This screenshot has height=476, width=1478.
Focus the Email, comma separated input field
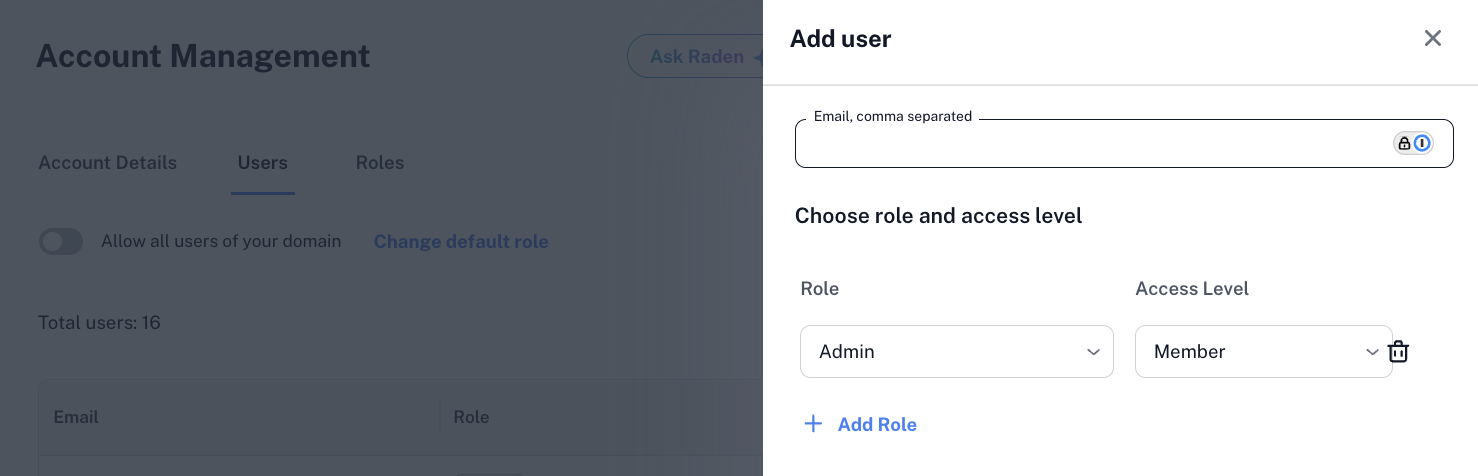pyautogui.click(x=1090, y=144)
